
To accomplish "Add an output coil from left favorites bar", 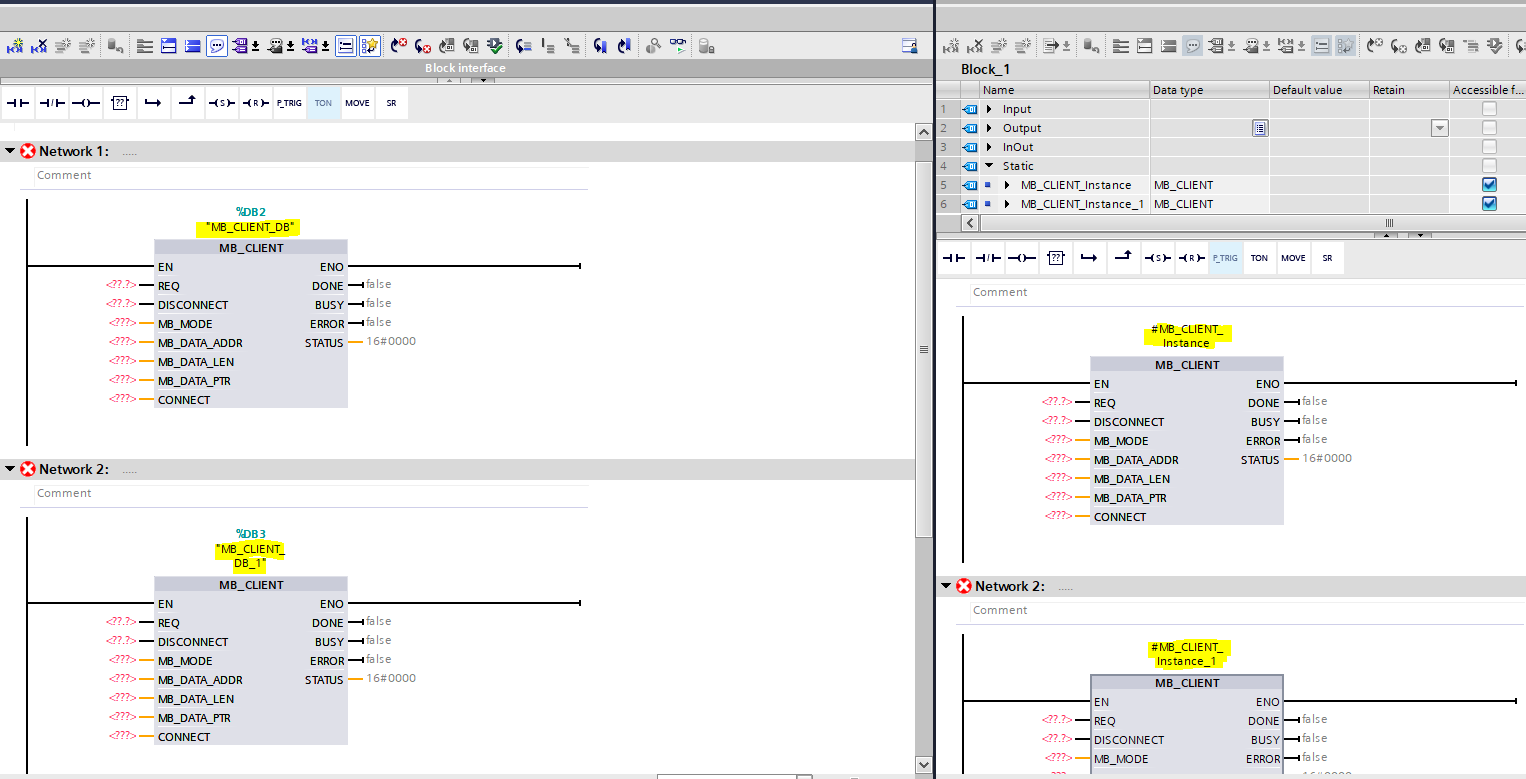I will 86,103.
